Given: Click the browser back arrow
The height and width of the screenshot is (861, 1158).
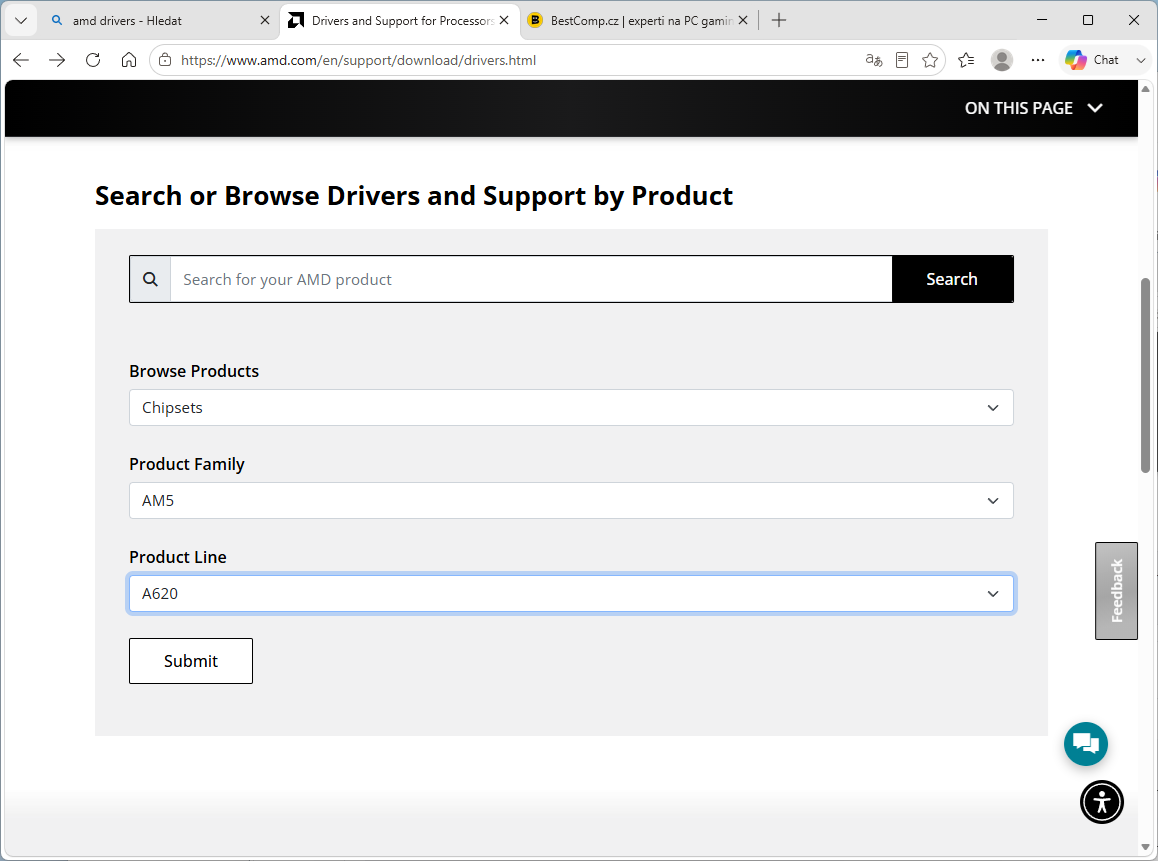Looking at the screenshot, I should (21, 60).
